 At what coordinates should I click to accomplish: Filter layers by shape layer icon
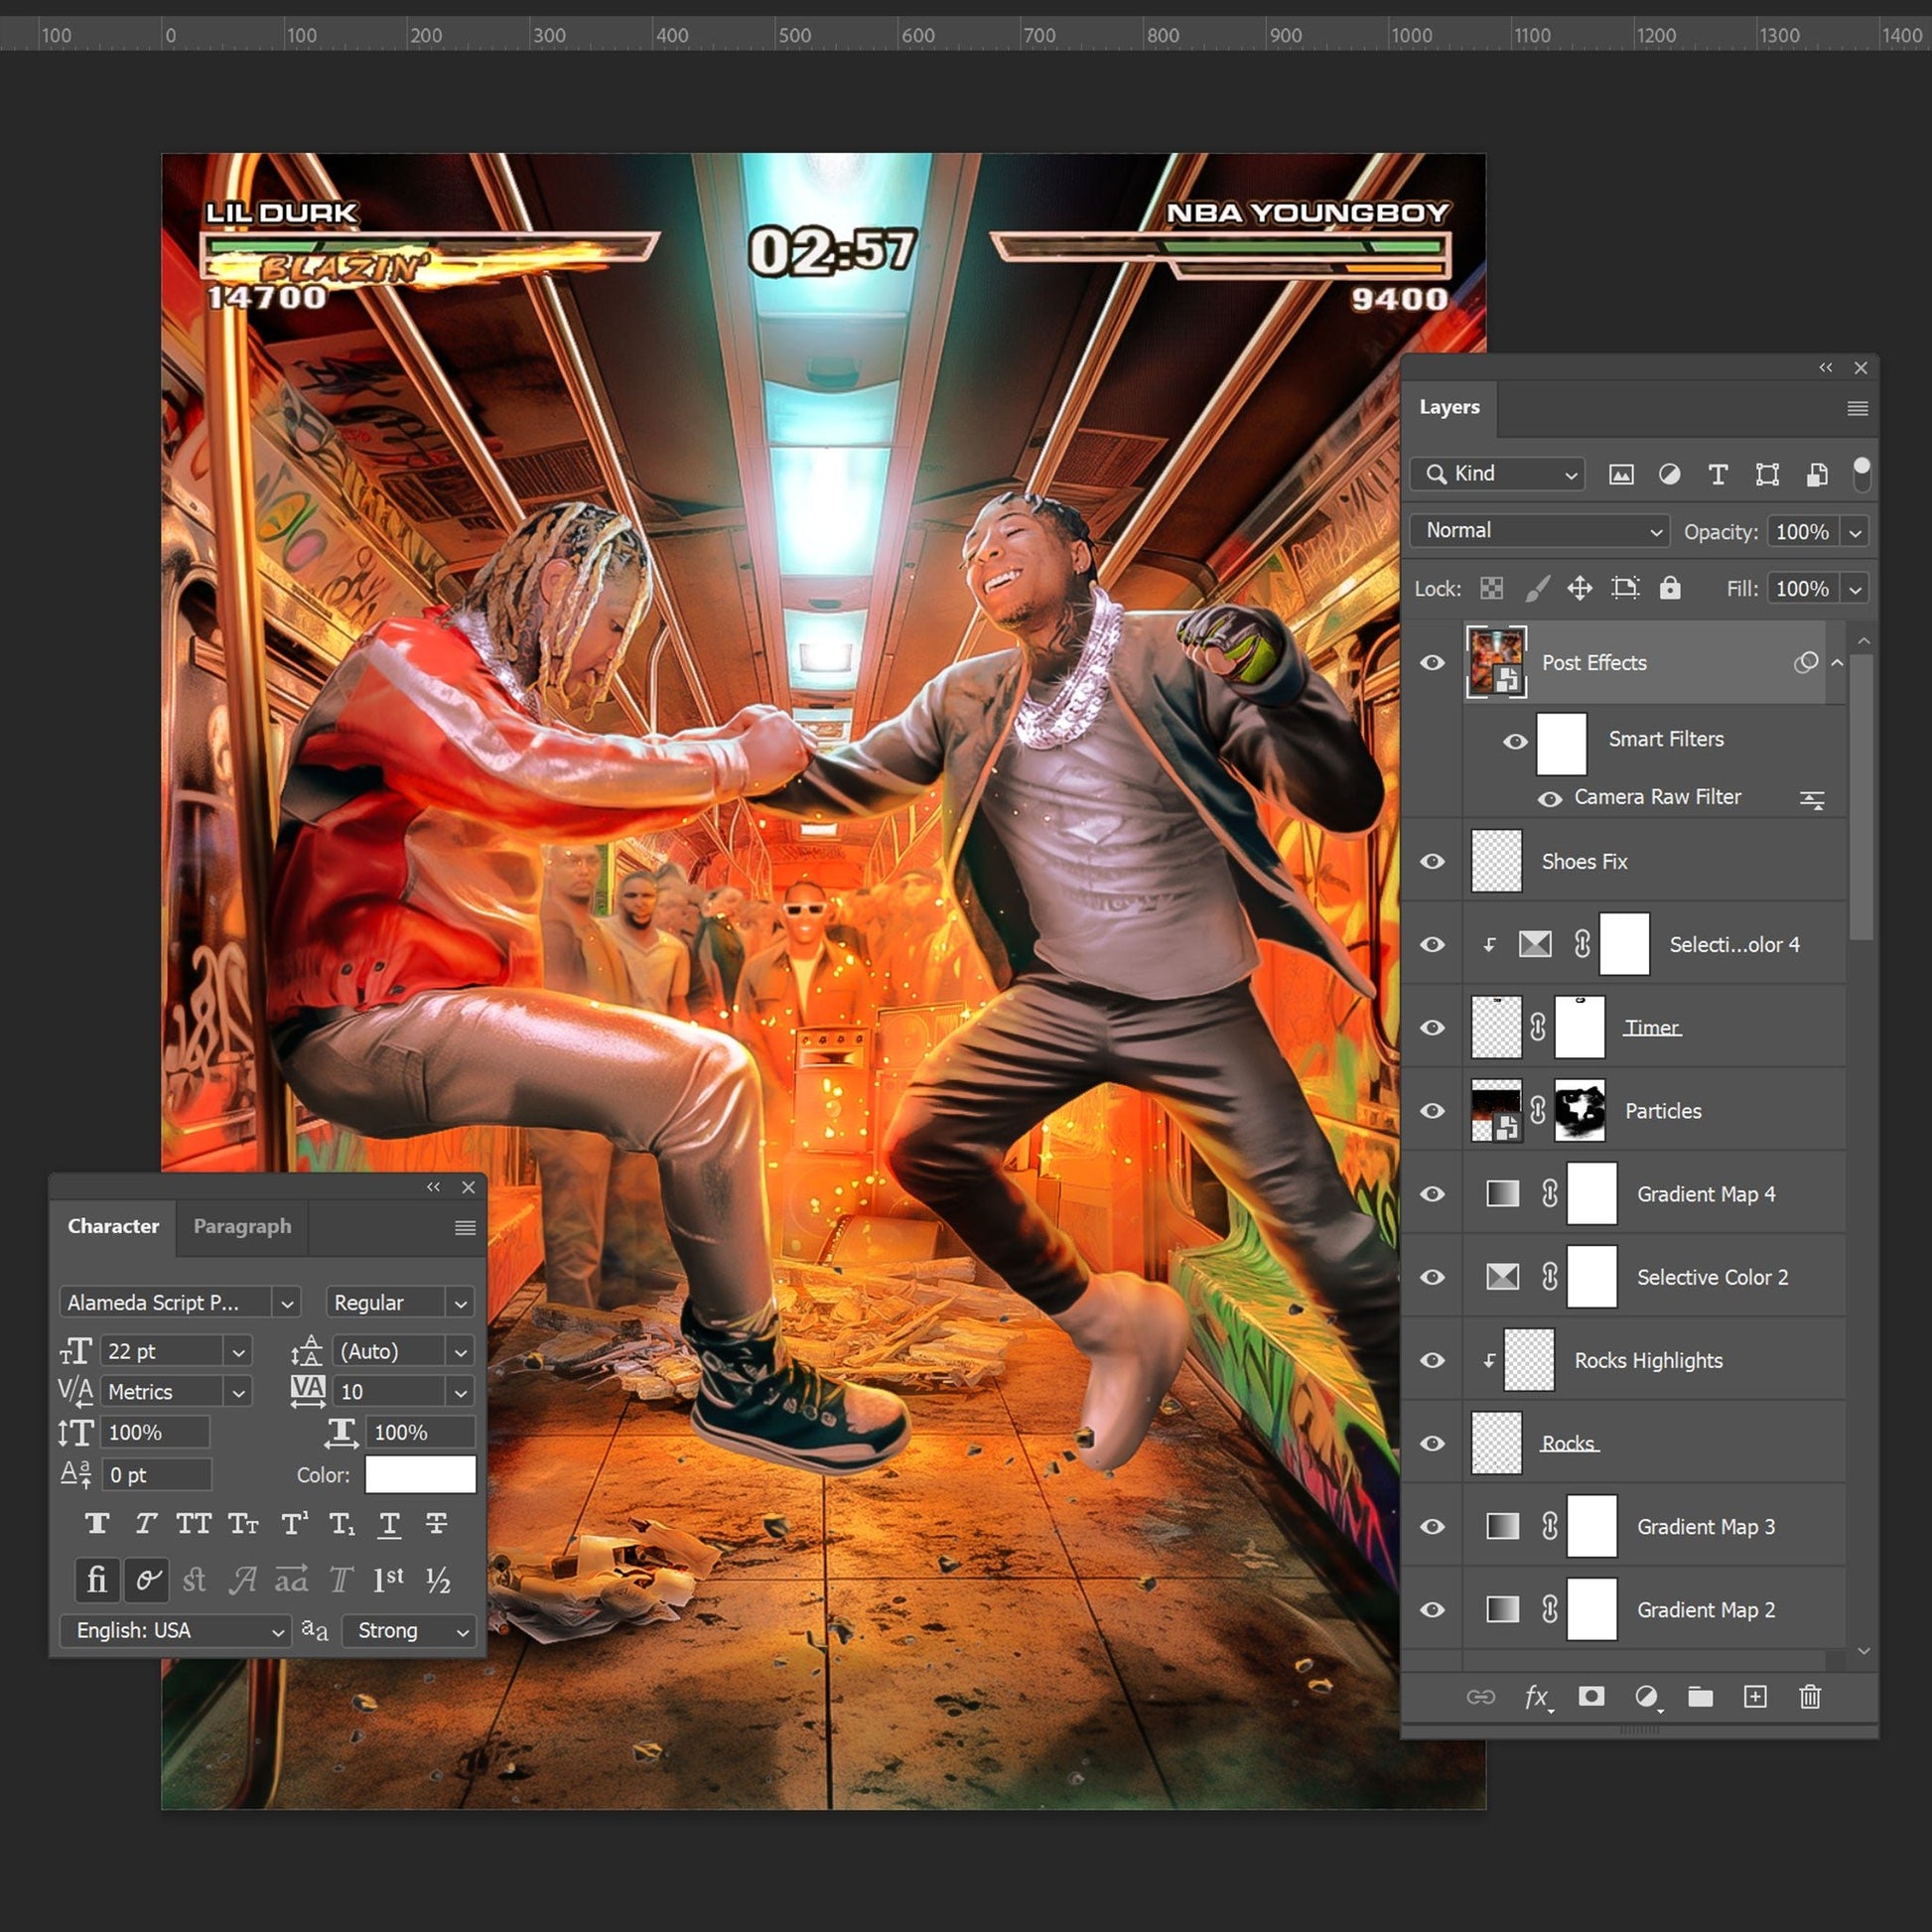pos(1767,474)
